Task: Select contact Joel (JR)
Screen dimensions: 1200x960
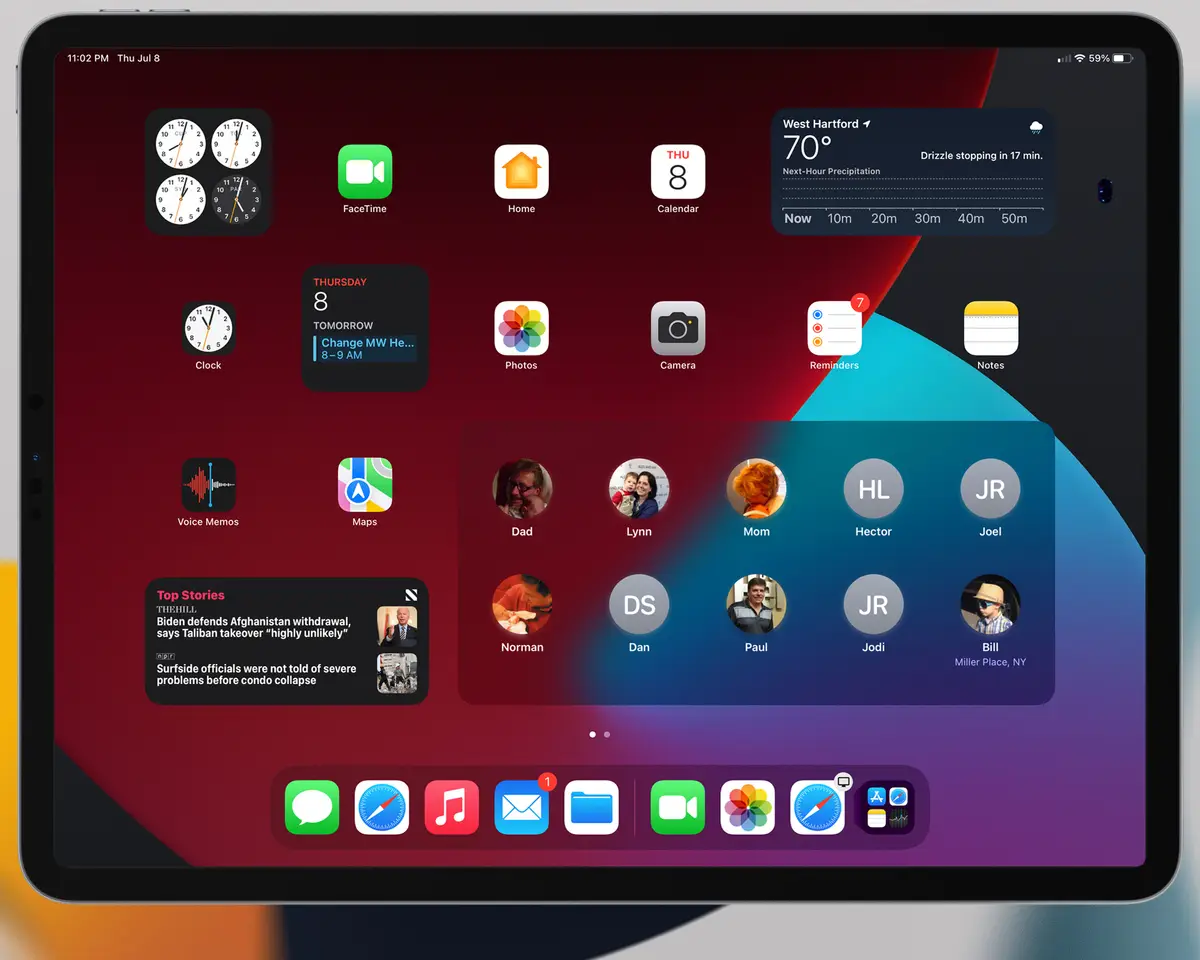Action: tap(990, 489)
